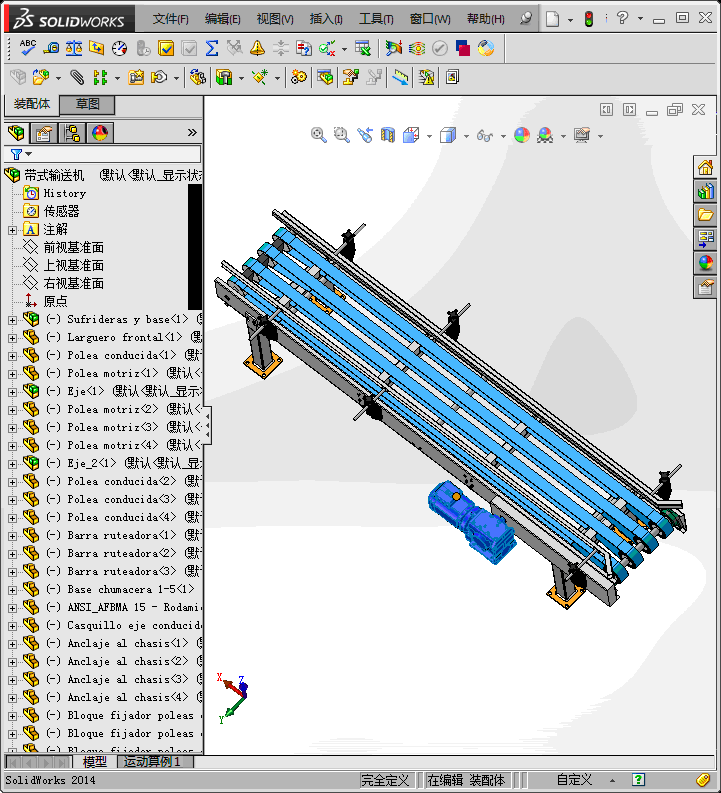Switch to the 运动算例 1 tab
Viewport: 721px width, 793px height.
point(155,762)
